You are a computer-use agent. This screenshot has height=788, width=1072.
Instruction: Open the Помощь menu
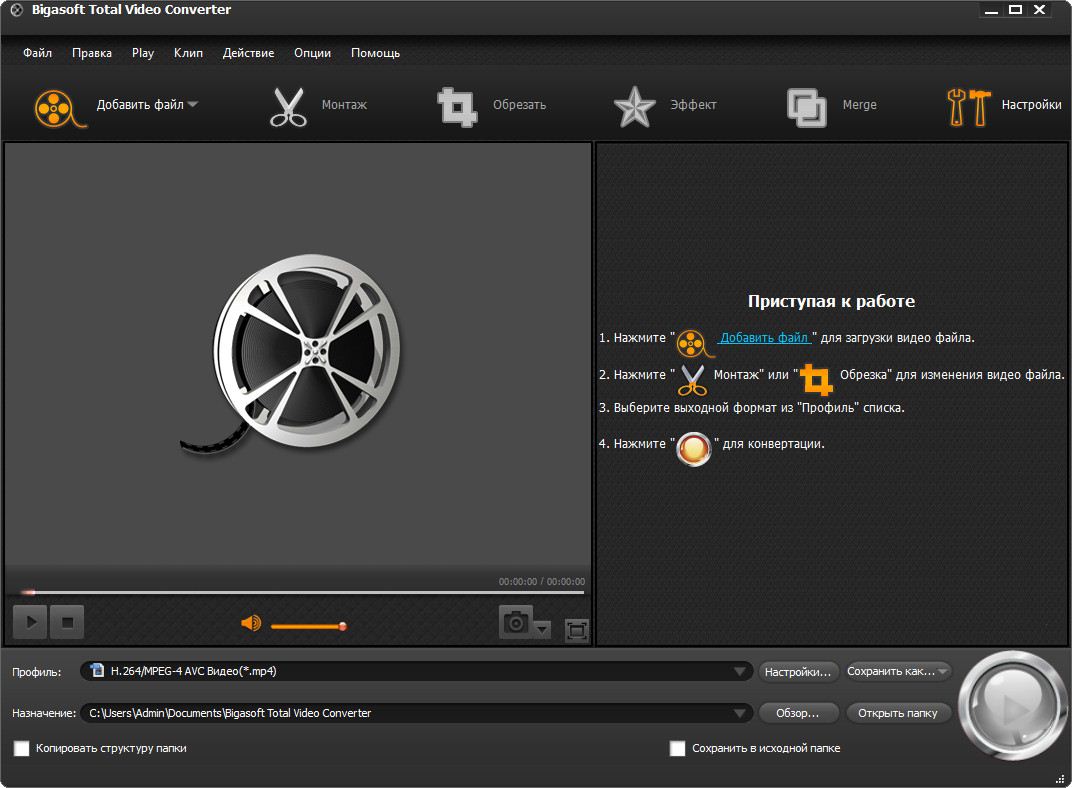click(375, 53)
